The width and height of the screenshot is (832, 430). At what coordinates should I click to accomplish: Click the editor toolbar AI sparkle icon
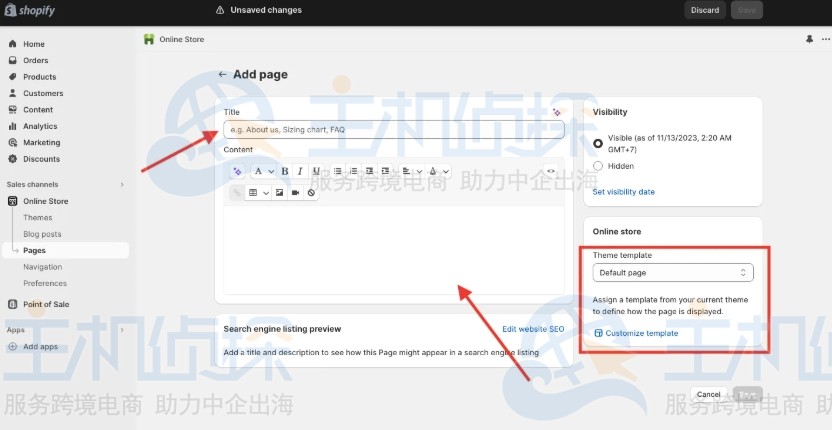[237, 171]
